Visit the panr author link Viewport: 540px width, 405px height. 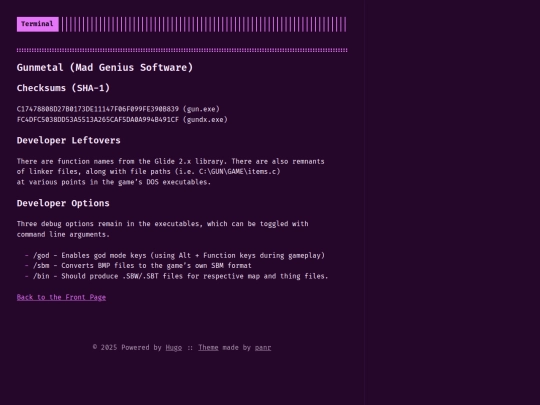pyautogui.click(x=263, y=347)
